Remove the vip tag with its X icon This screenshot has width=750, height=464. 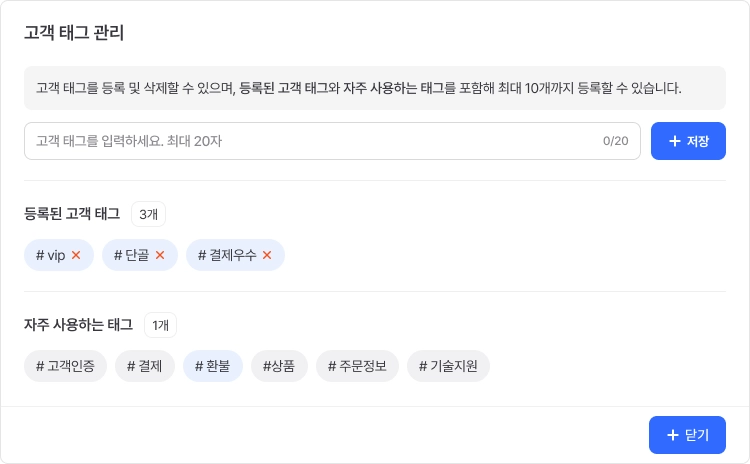click(76, 255)
